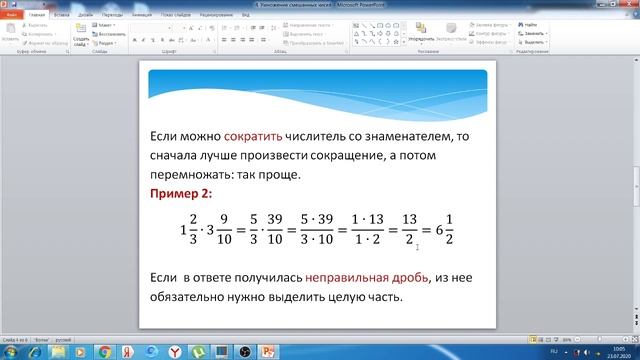640x360 pixels.
Task: Open the Показ слайдов ribbon tab
Action: [176, 15]
